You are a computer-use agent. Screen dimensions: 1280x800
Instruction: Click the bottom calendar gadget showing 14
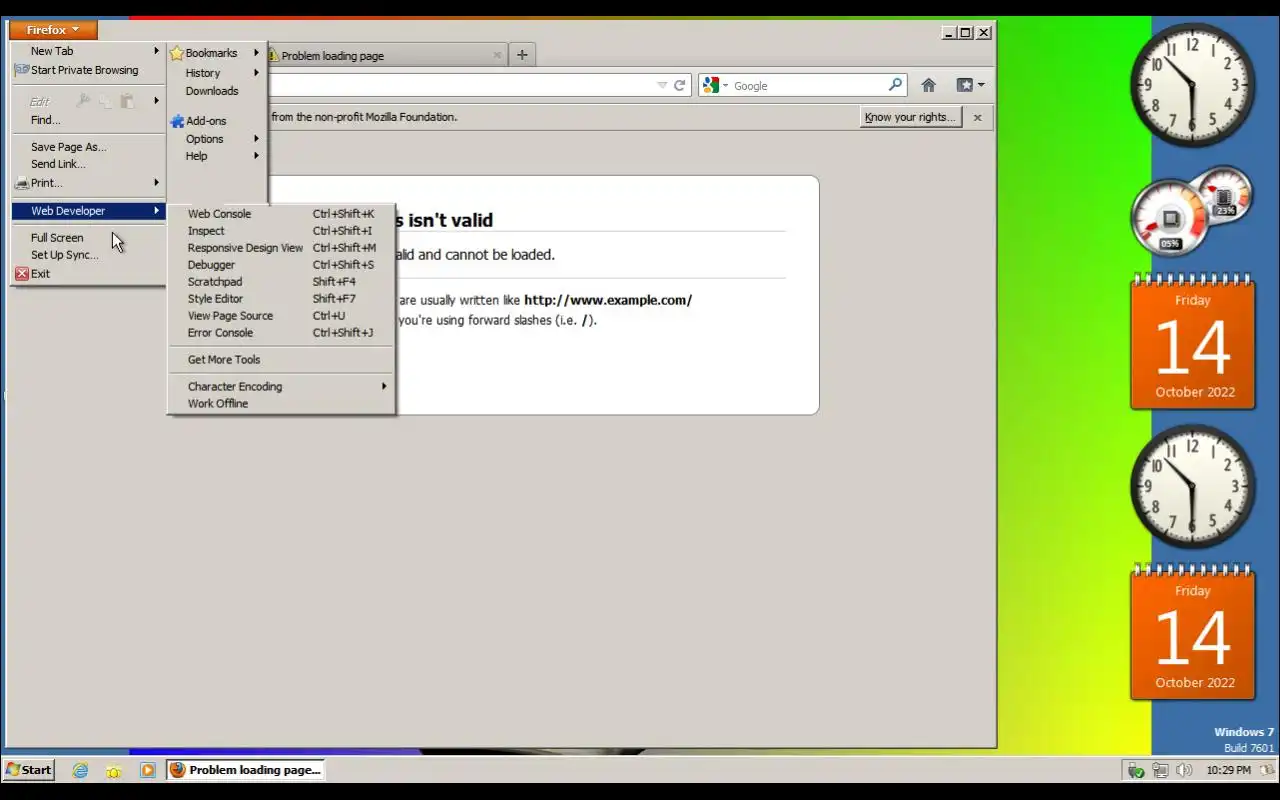click(x=1193, y=633)
